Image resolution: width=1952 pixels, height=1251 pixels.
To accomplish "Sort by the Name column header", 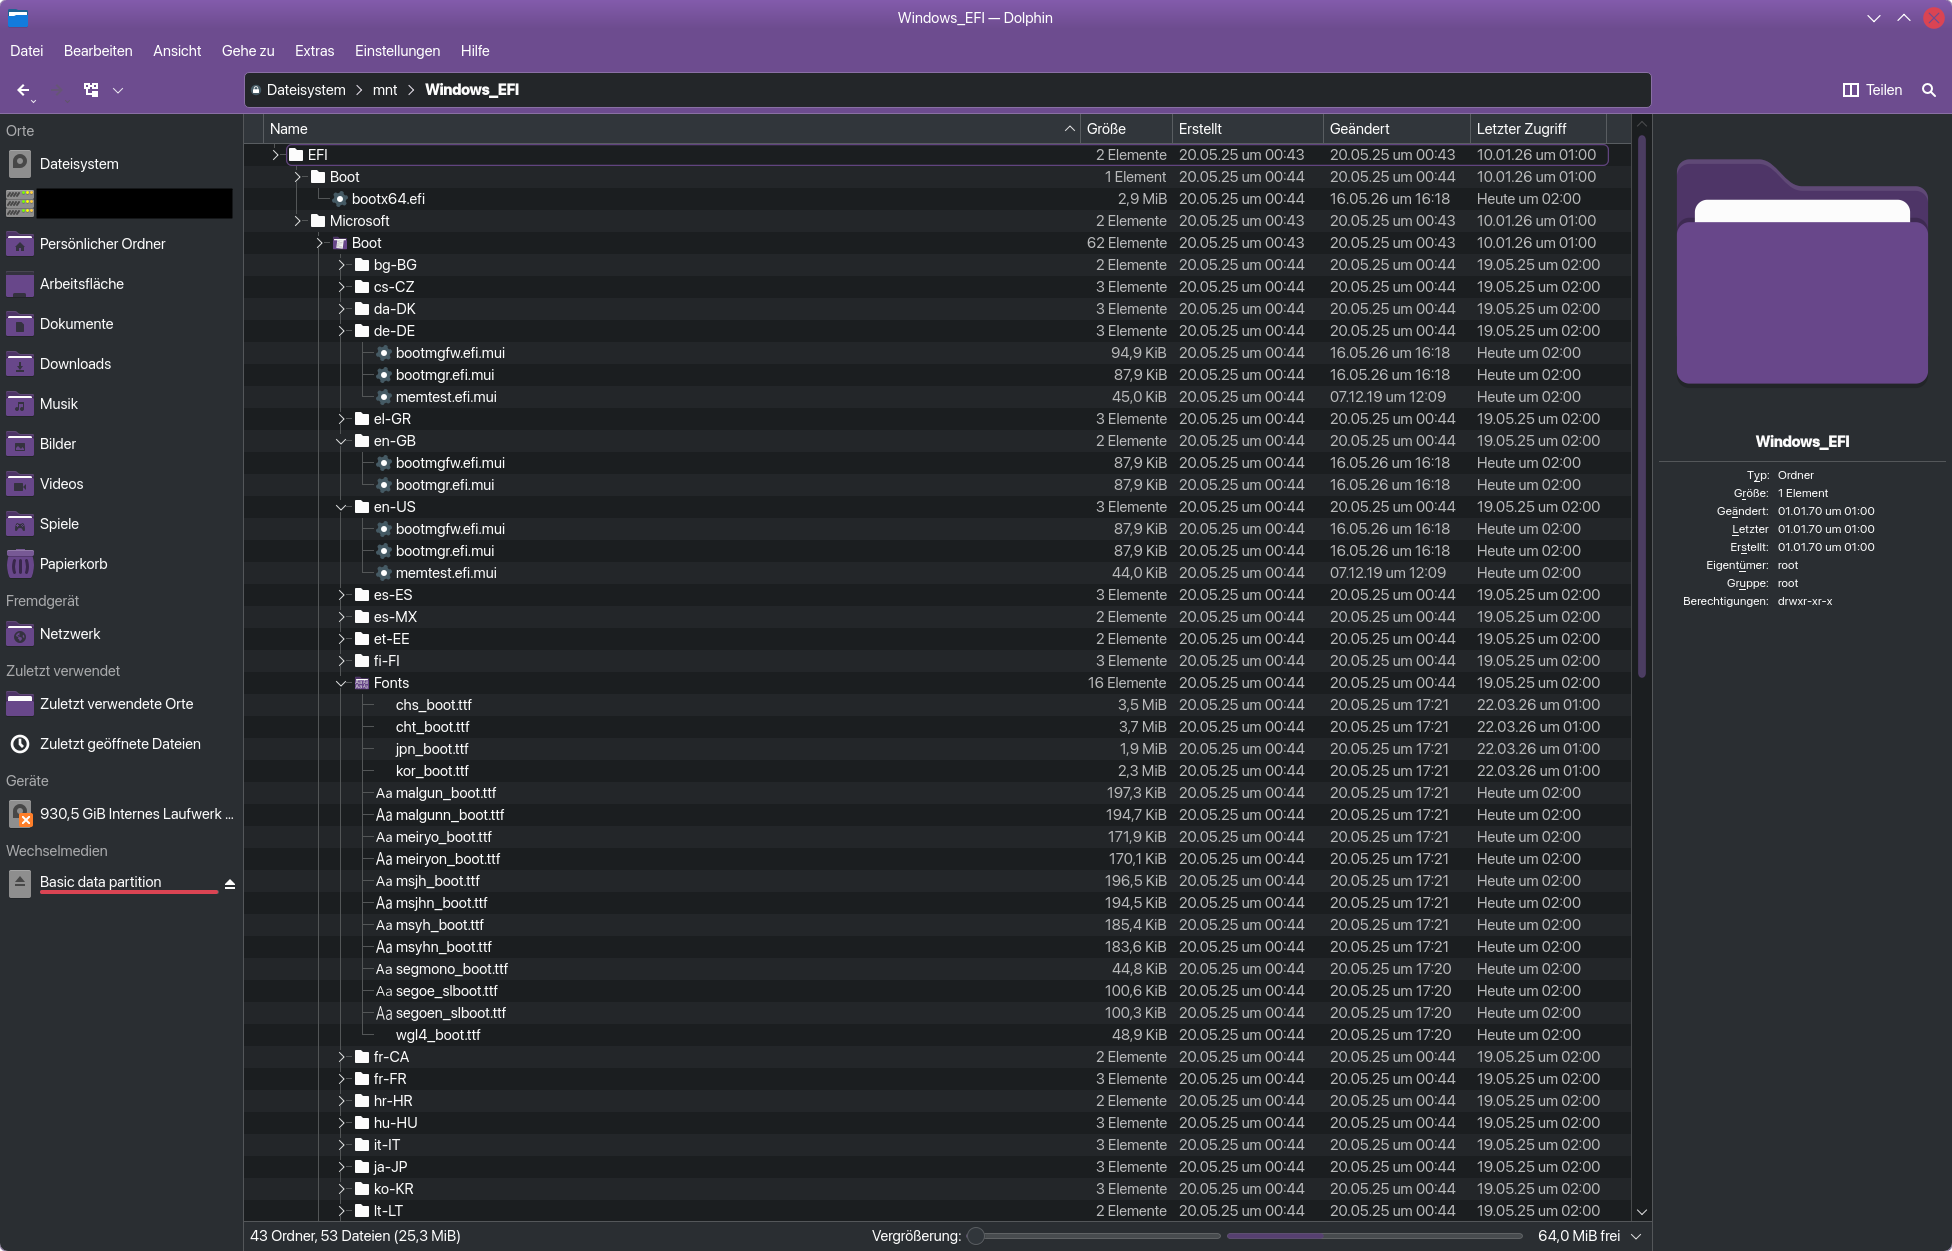I will [x=672, y=129].
